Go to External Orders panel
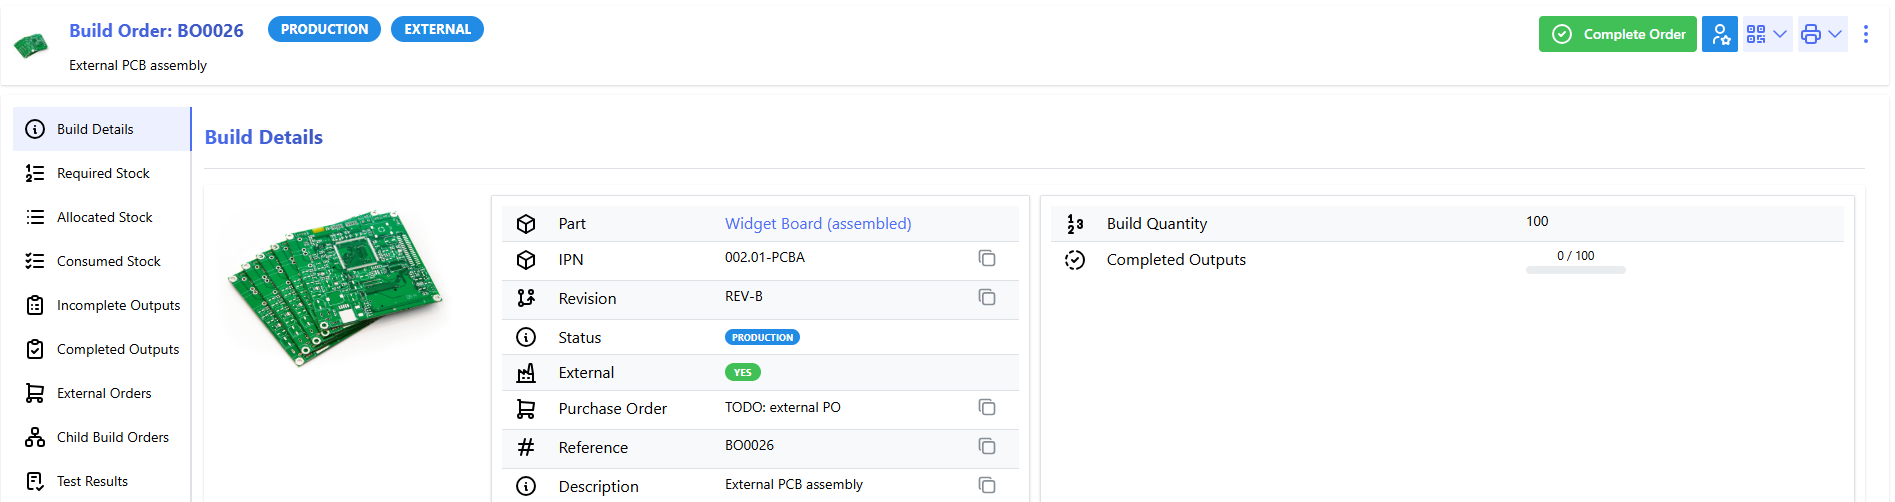Screen dimensions: 1895x502 tap(104, 393)
